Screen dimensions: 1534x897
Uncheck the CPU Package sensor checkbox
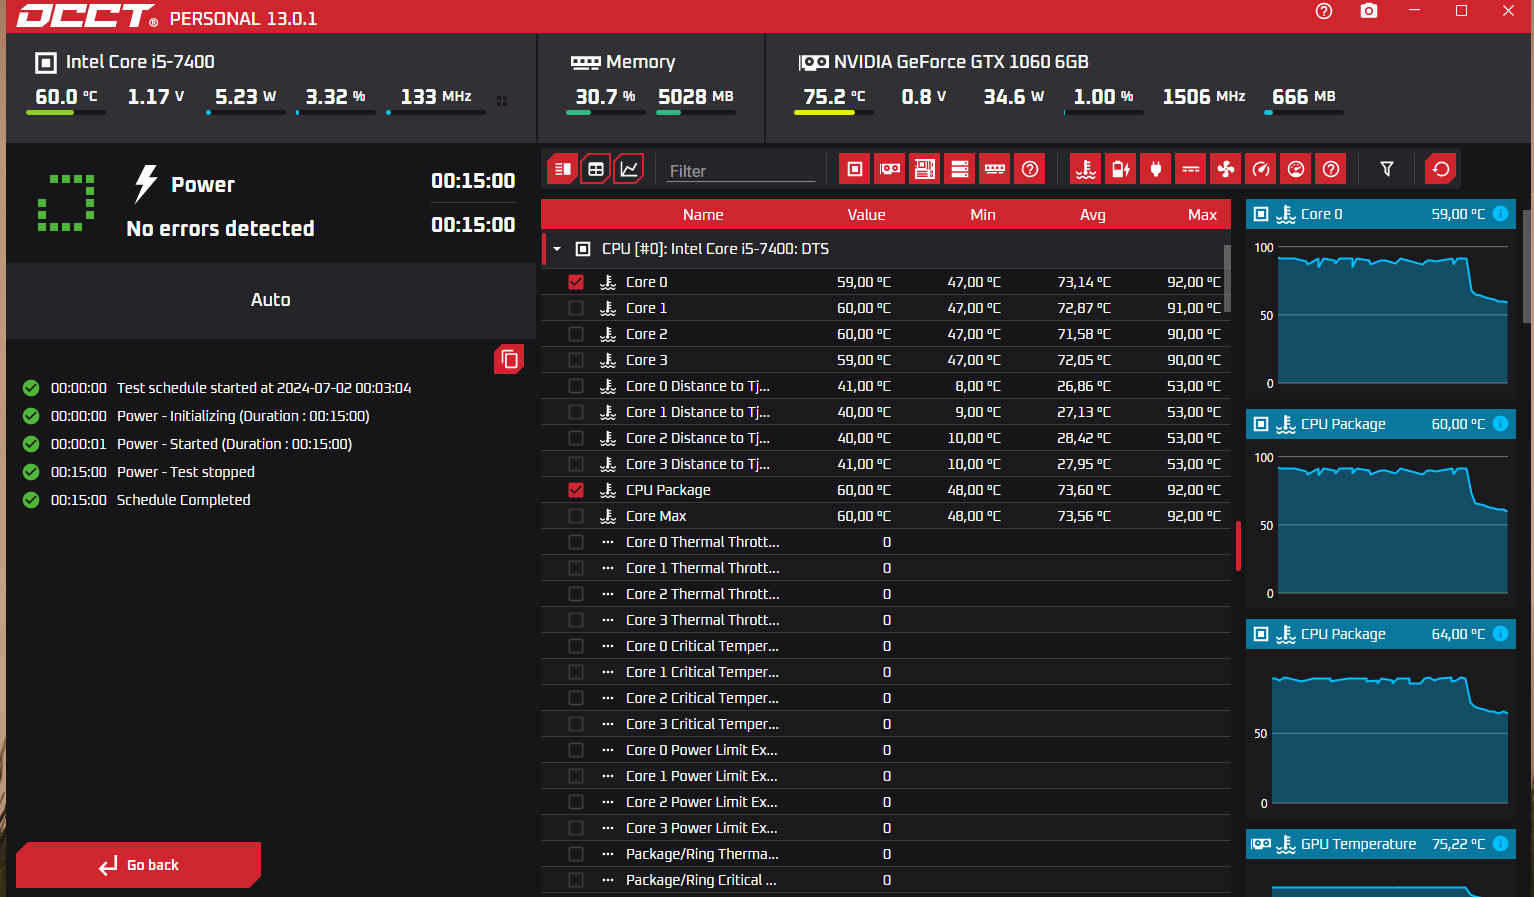(x=576, y=490)
